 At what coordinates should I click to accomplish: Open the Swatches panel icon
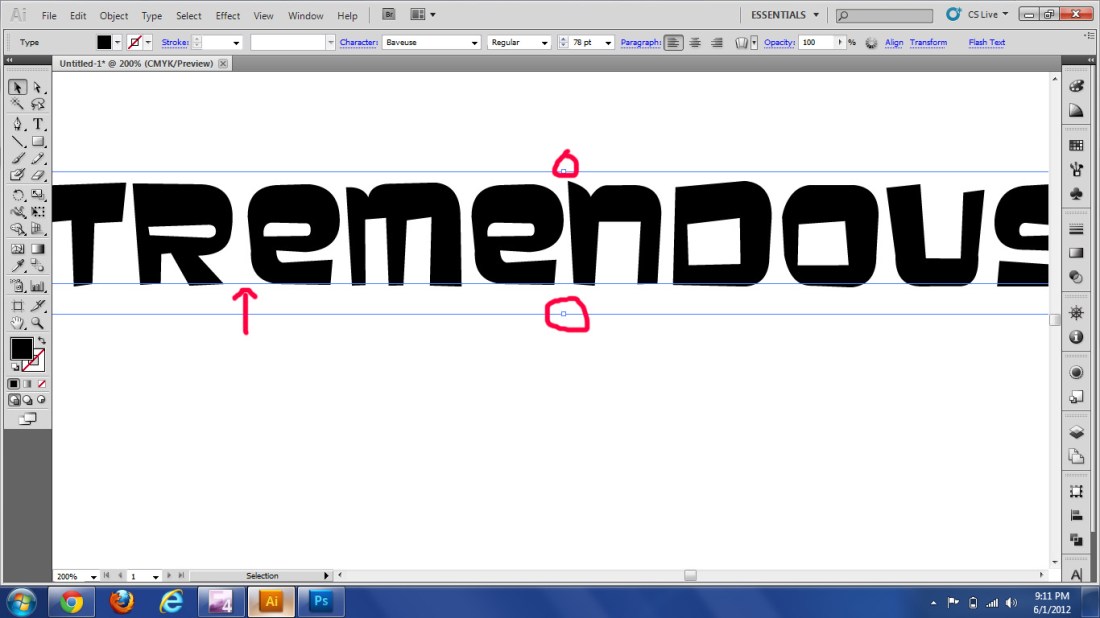tap(1076, 145)
